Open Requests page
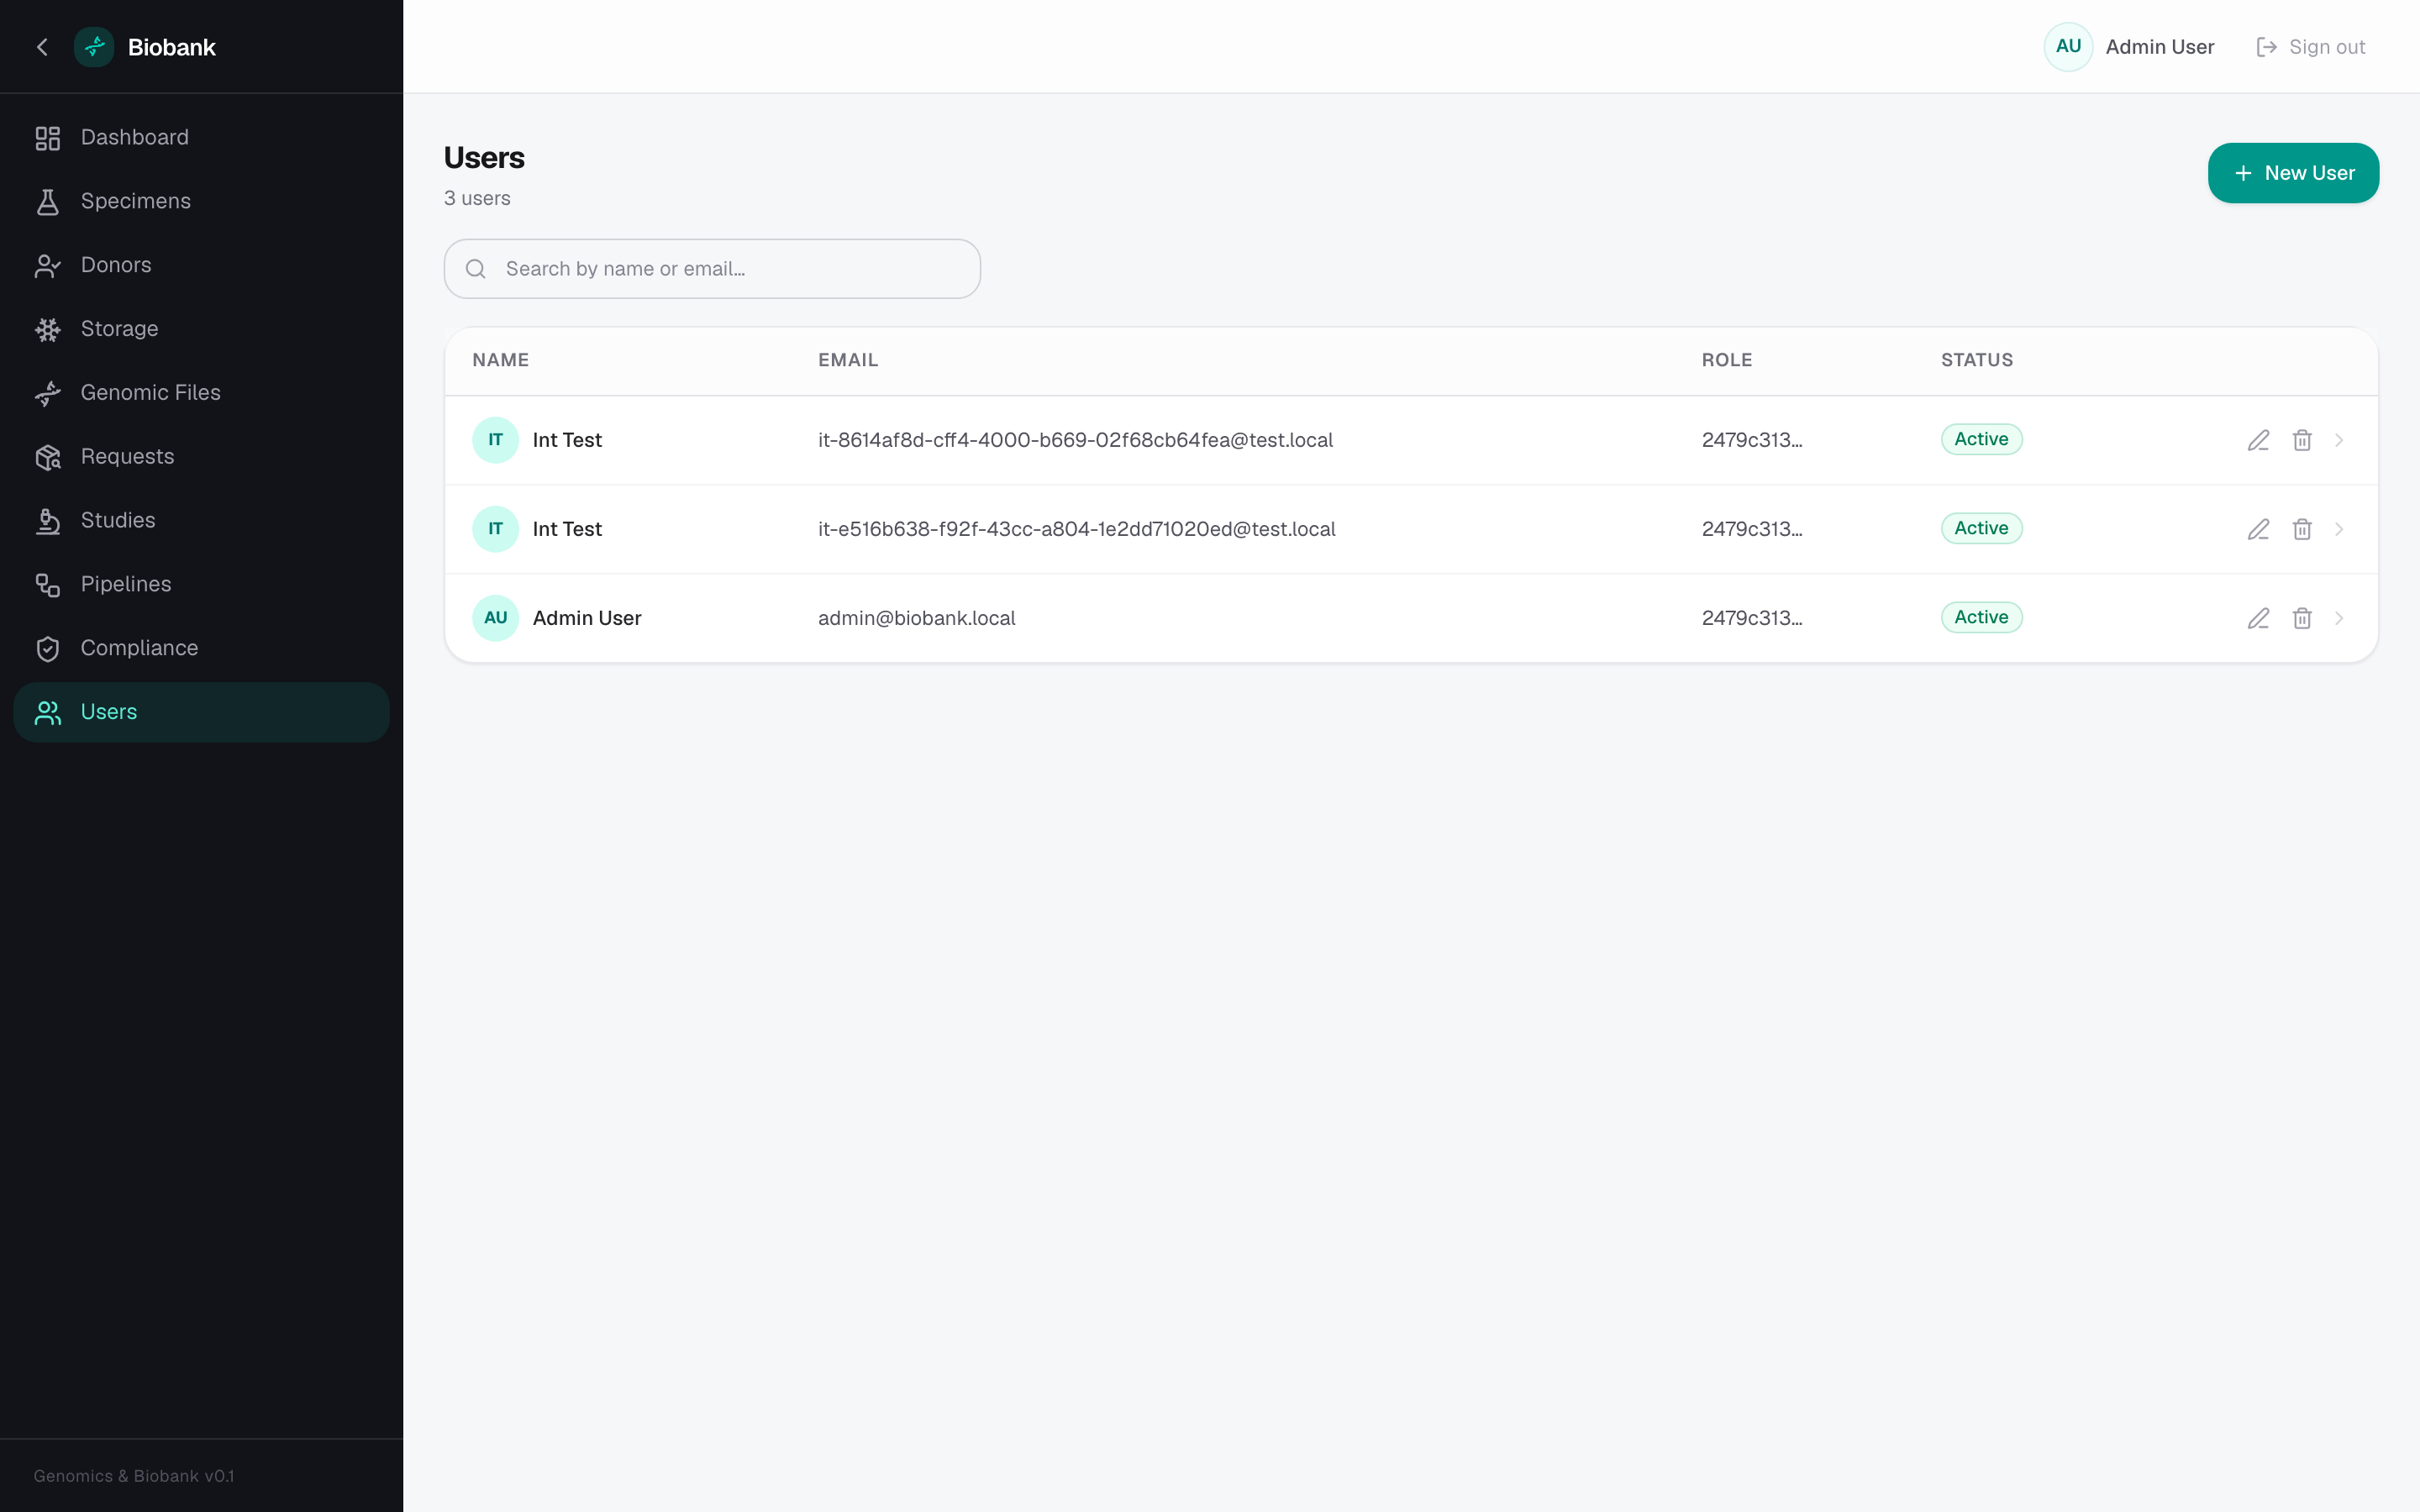2420x1512 pixels. tap(201, 457)
